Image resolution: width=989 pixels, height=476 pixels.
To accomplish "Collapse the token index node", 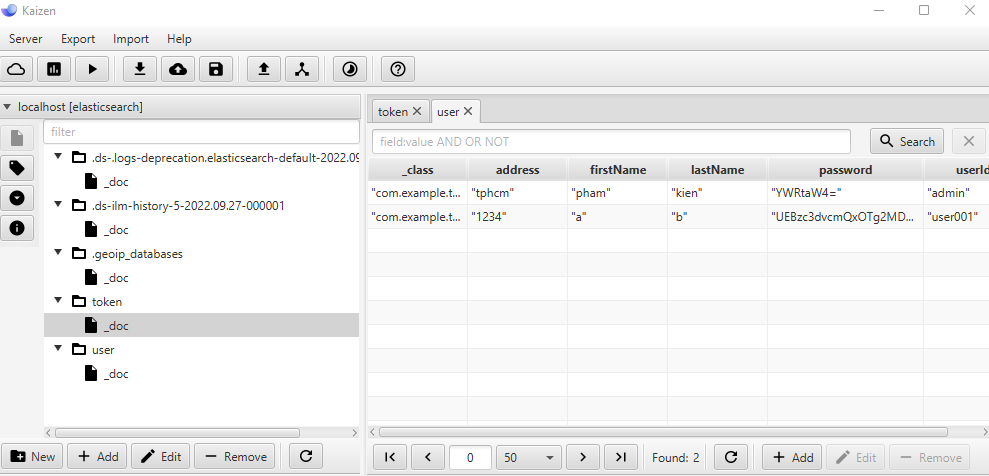I will [x=59, y=299].
